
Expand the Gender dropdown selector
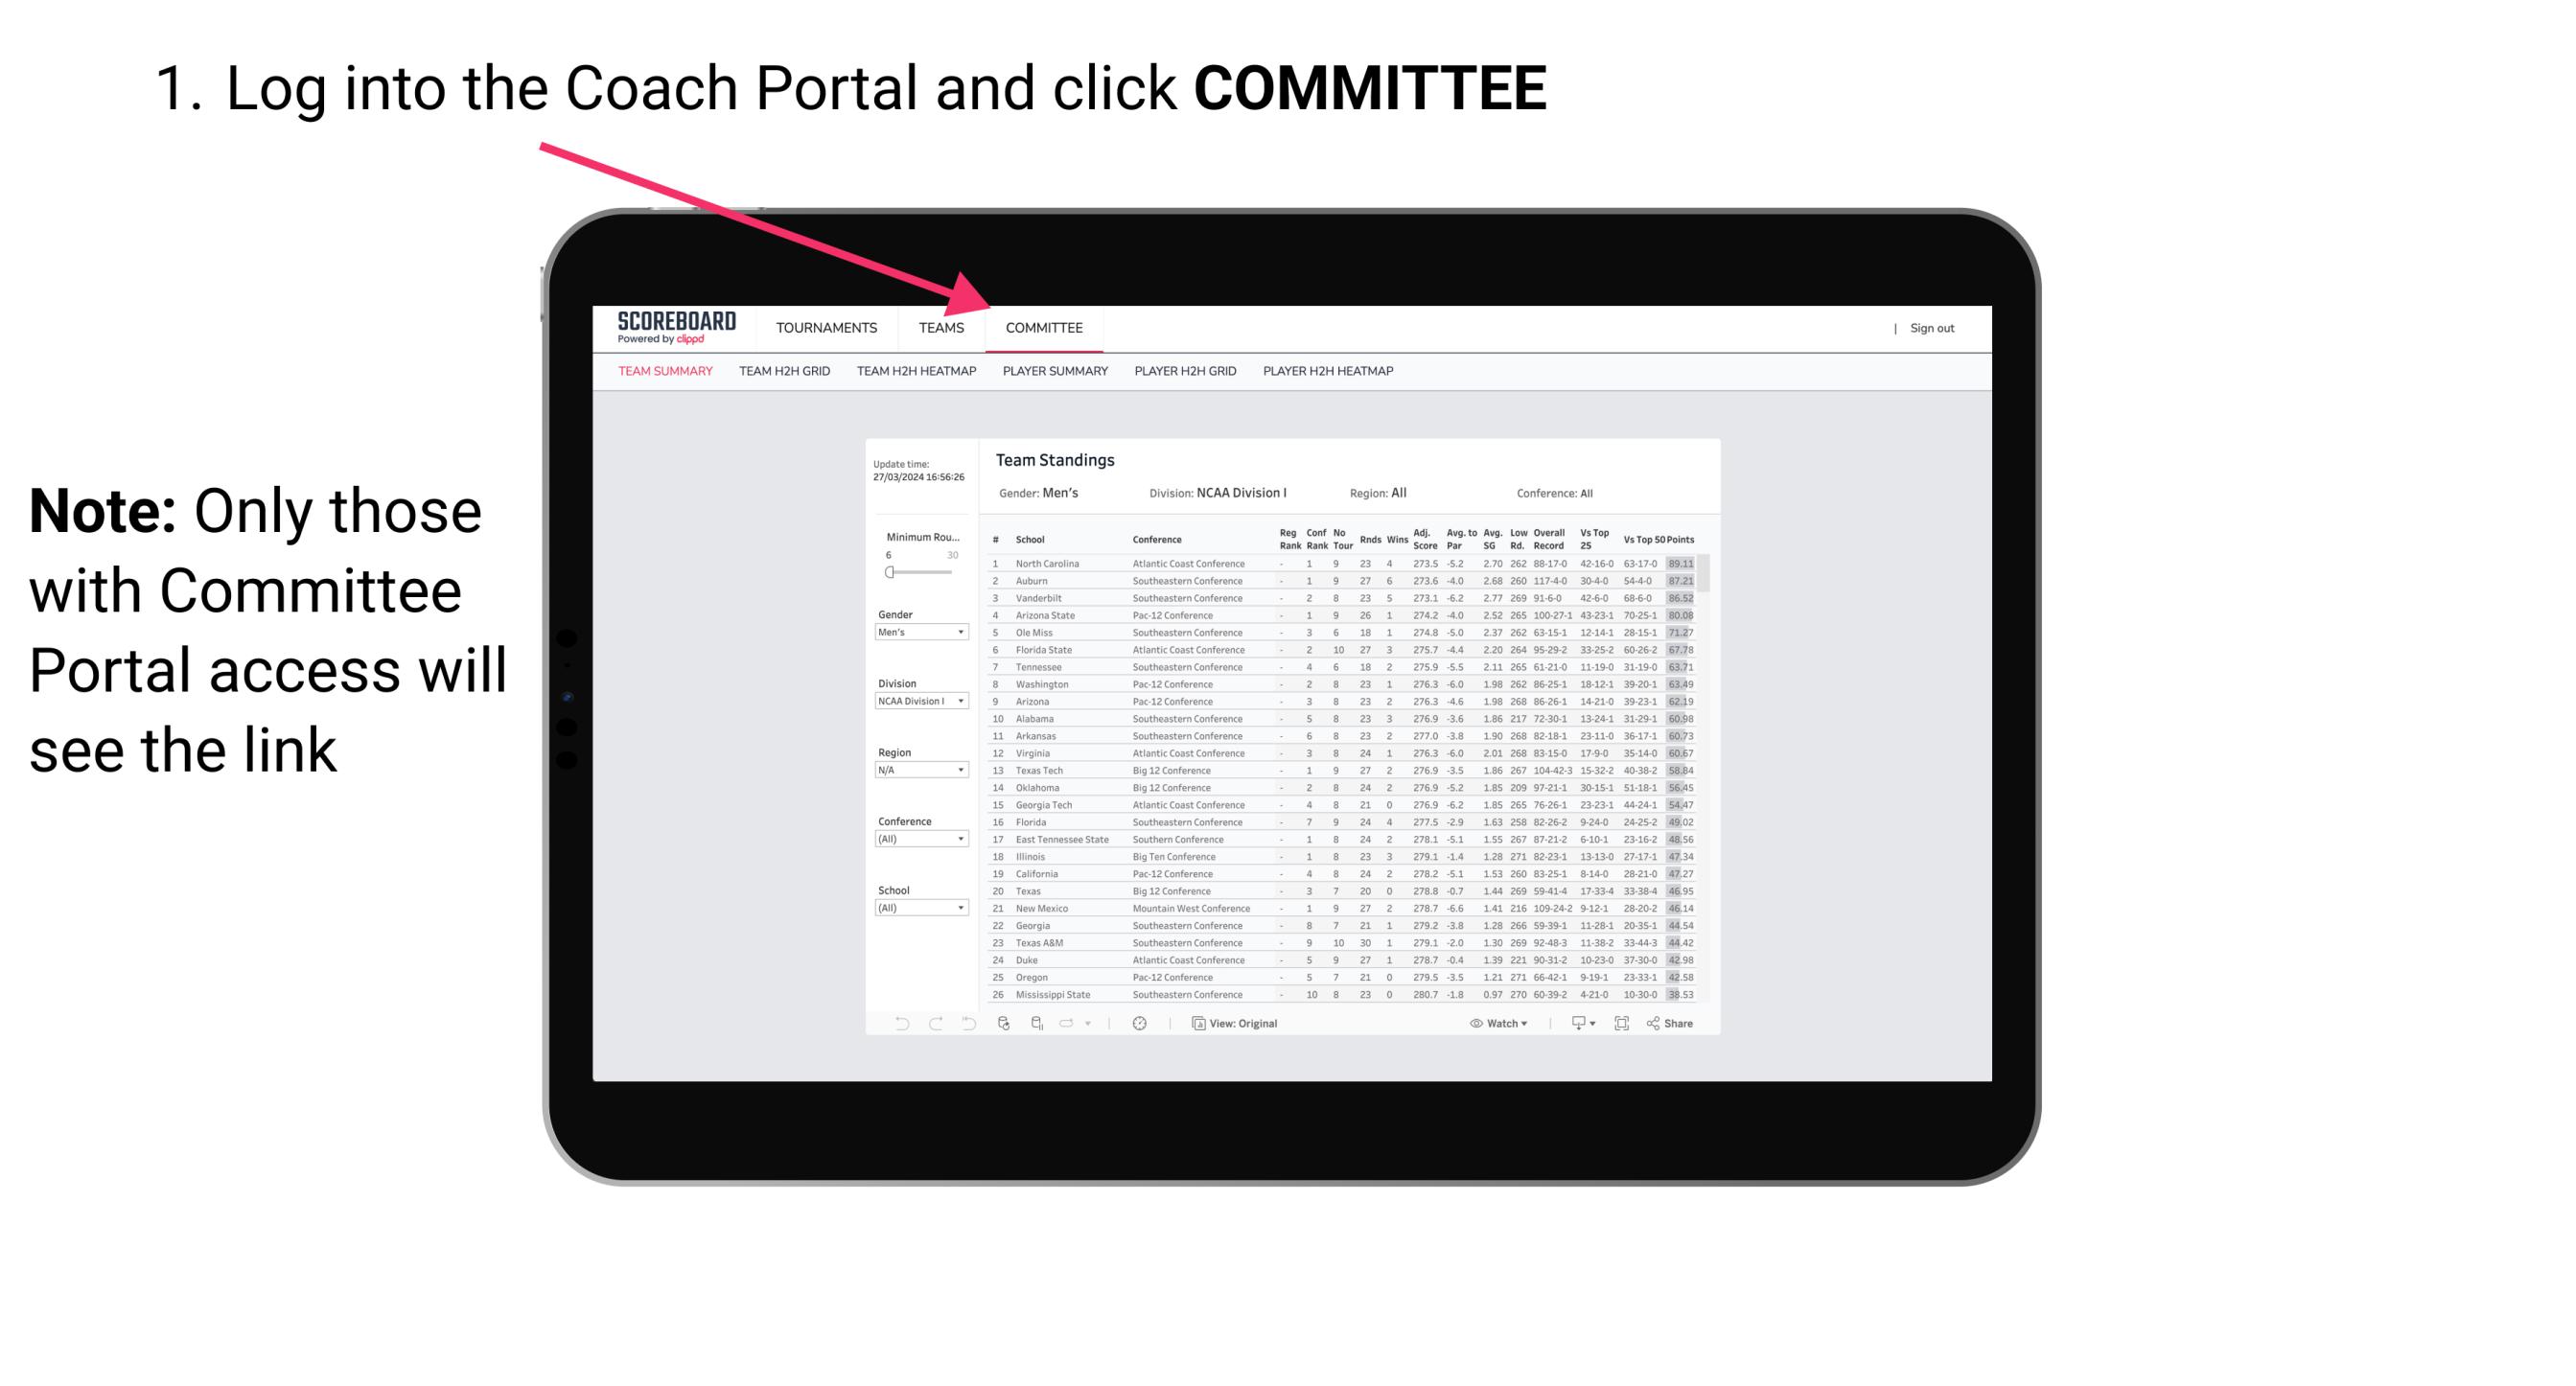click(922, 634)
